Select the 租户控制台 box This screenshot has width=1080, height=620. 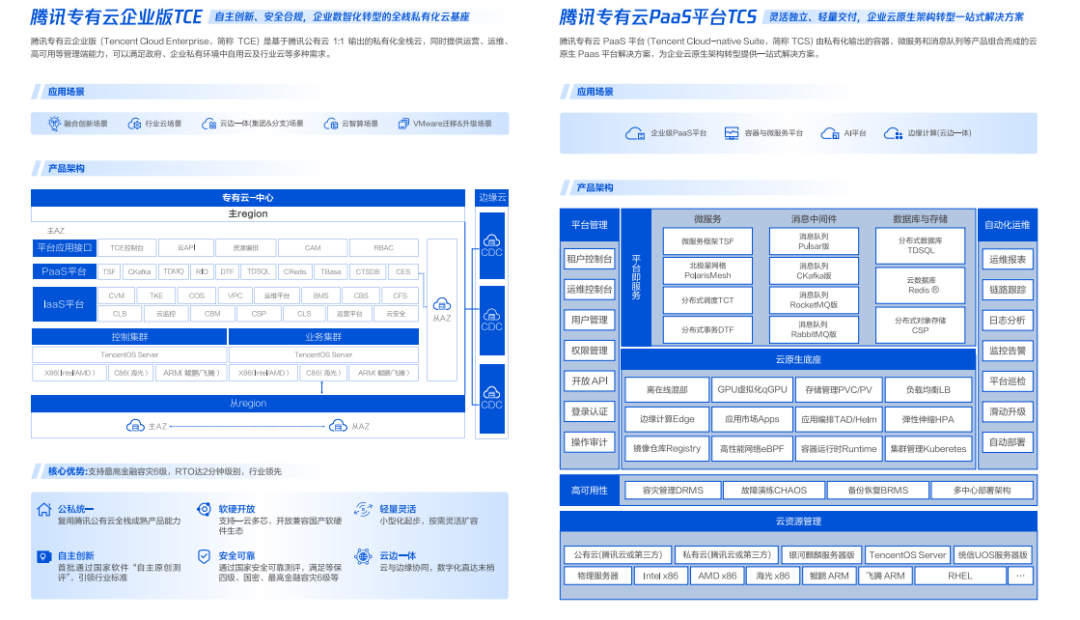tap(590, 259)
